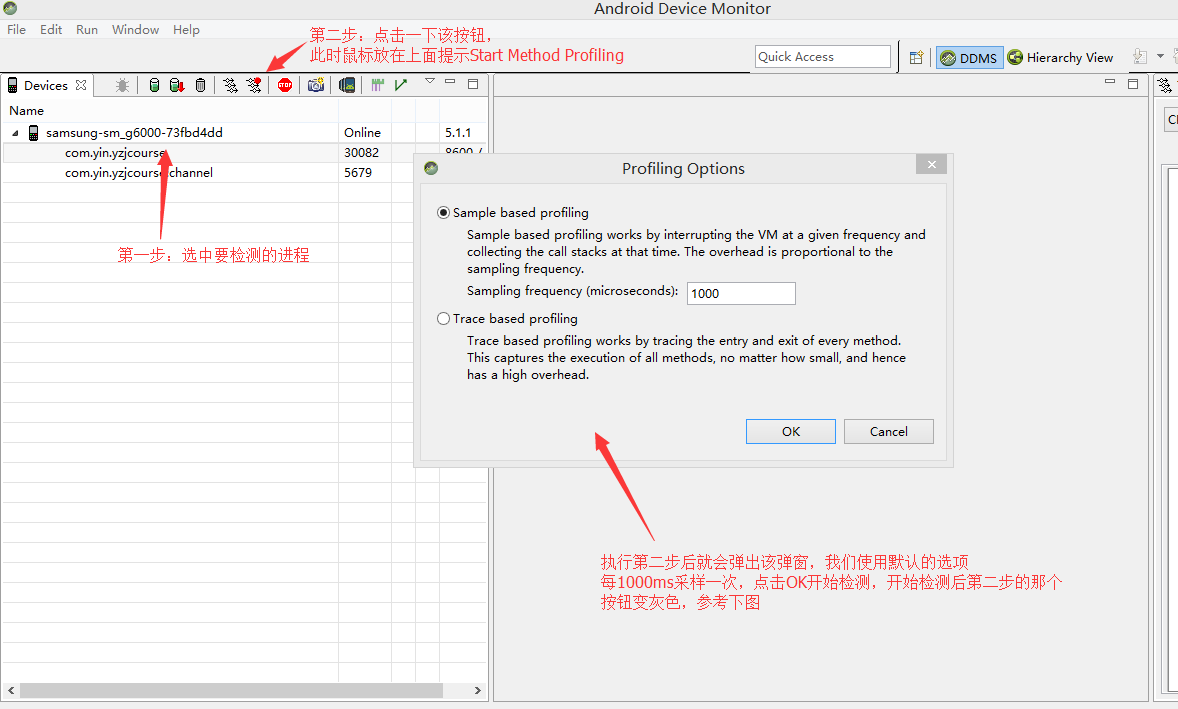Click the Dump View Hierarchy icon
The height and width of the screenshot is (709, 1178).
[x=347, y=85]
